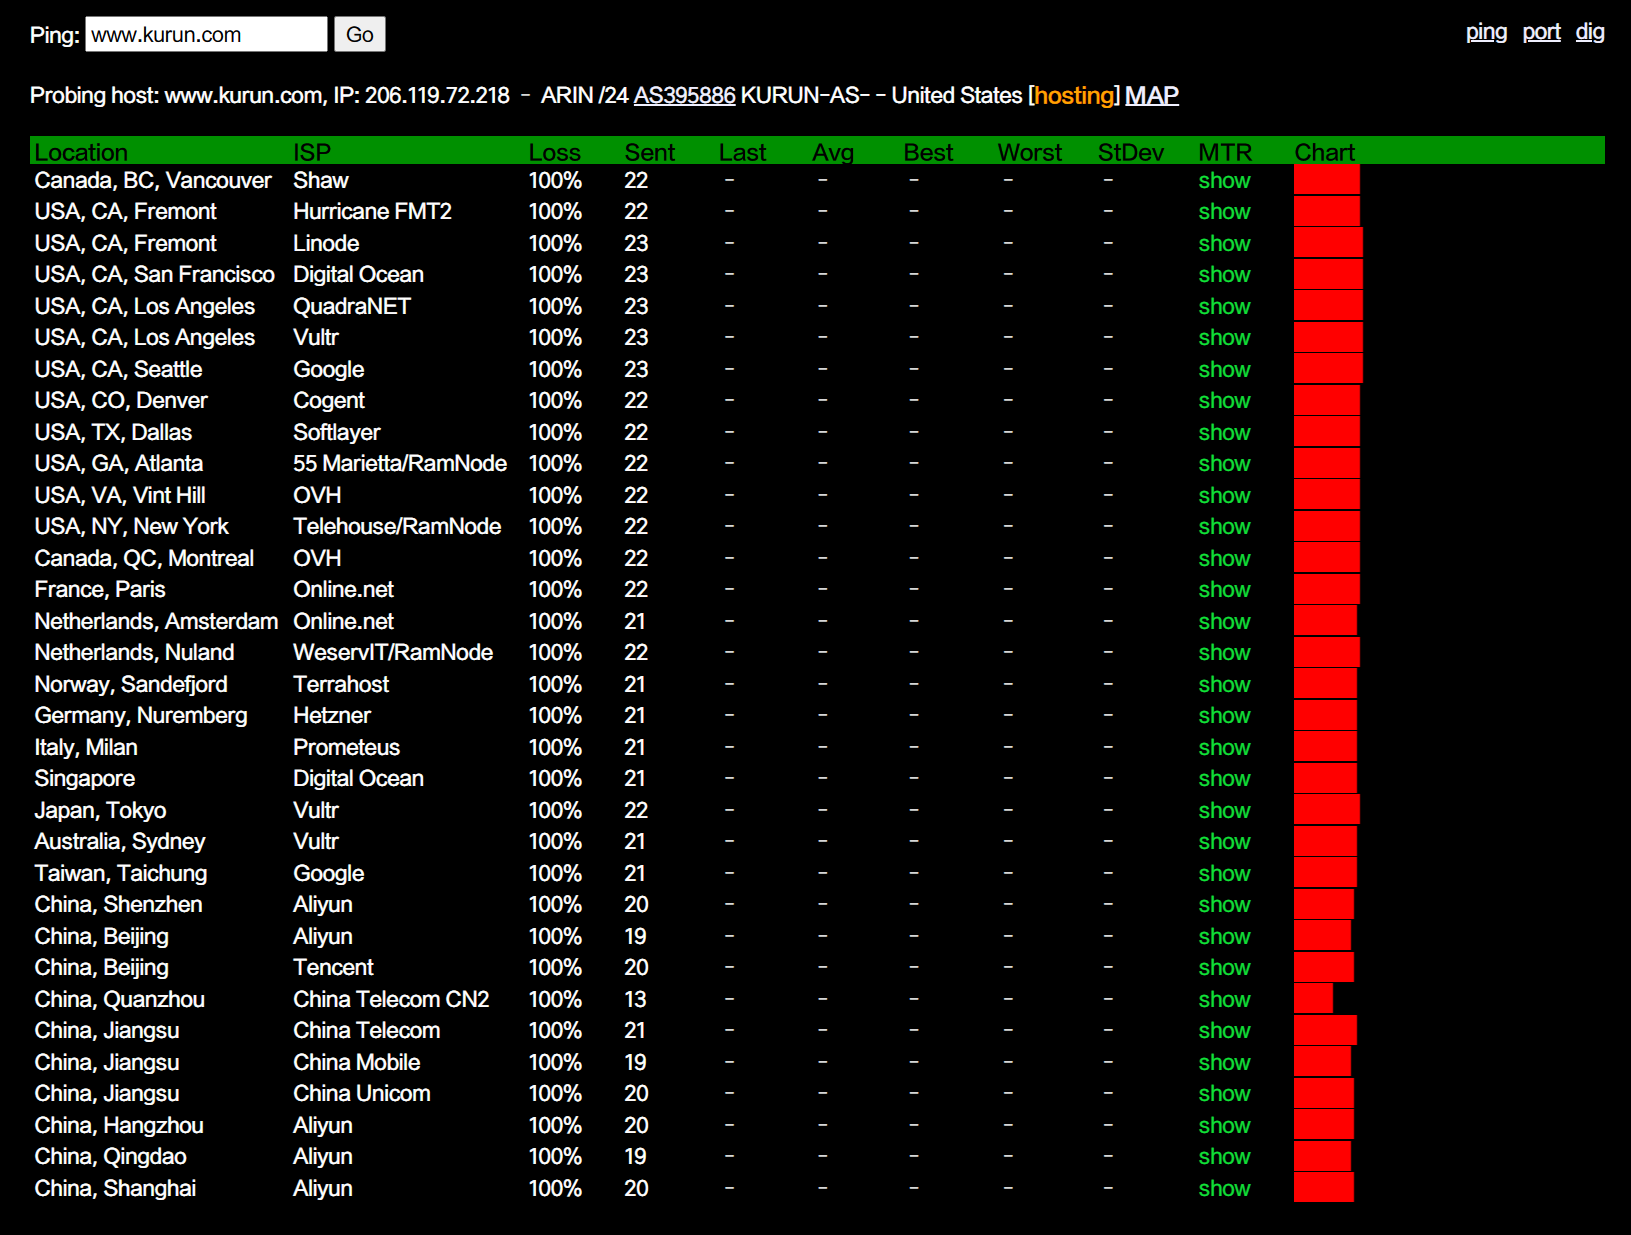1631x1235 pixels.
Task: Show MTR for Nuland WeservIT/RamNode
Action: click(1224, 653)
